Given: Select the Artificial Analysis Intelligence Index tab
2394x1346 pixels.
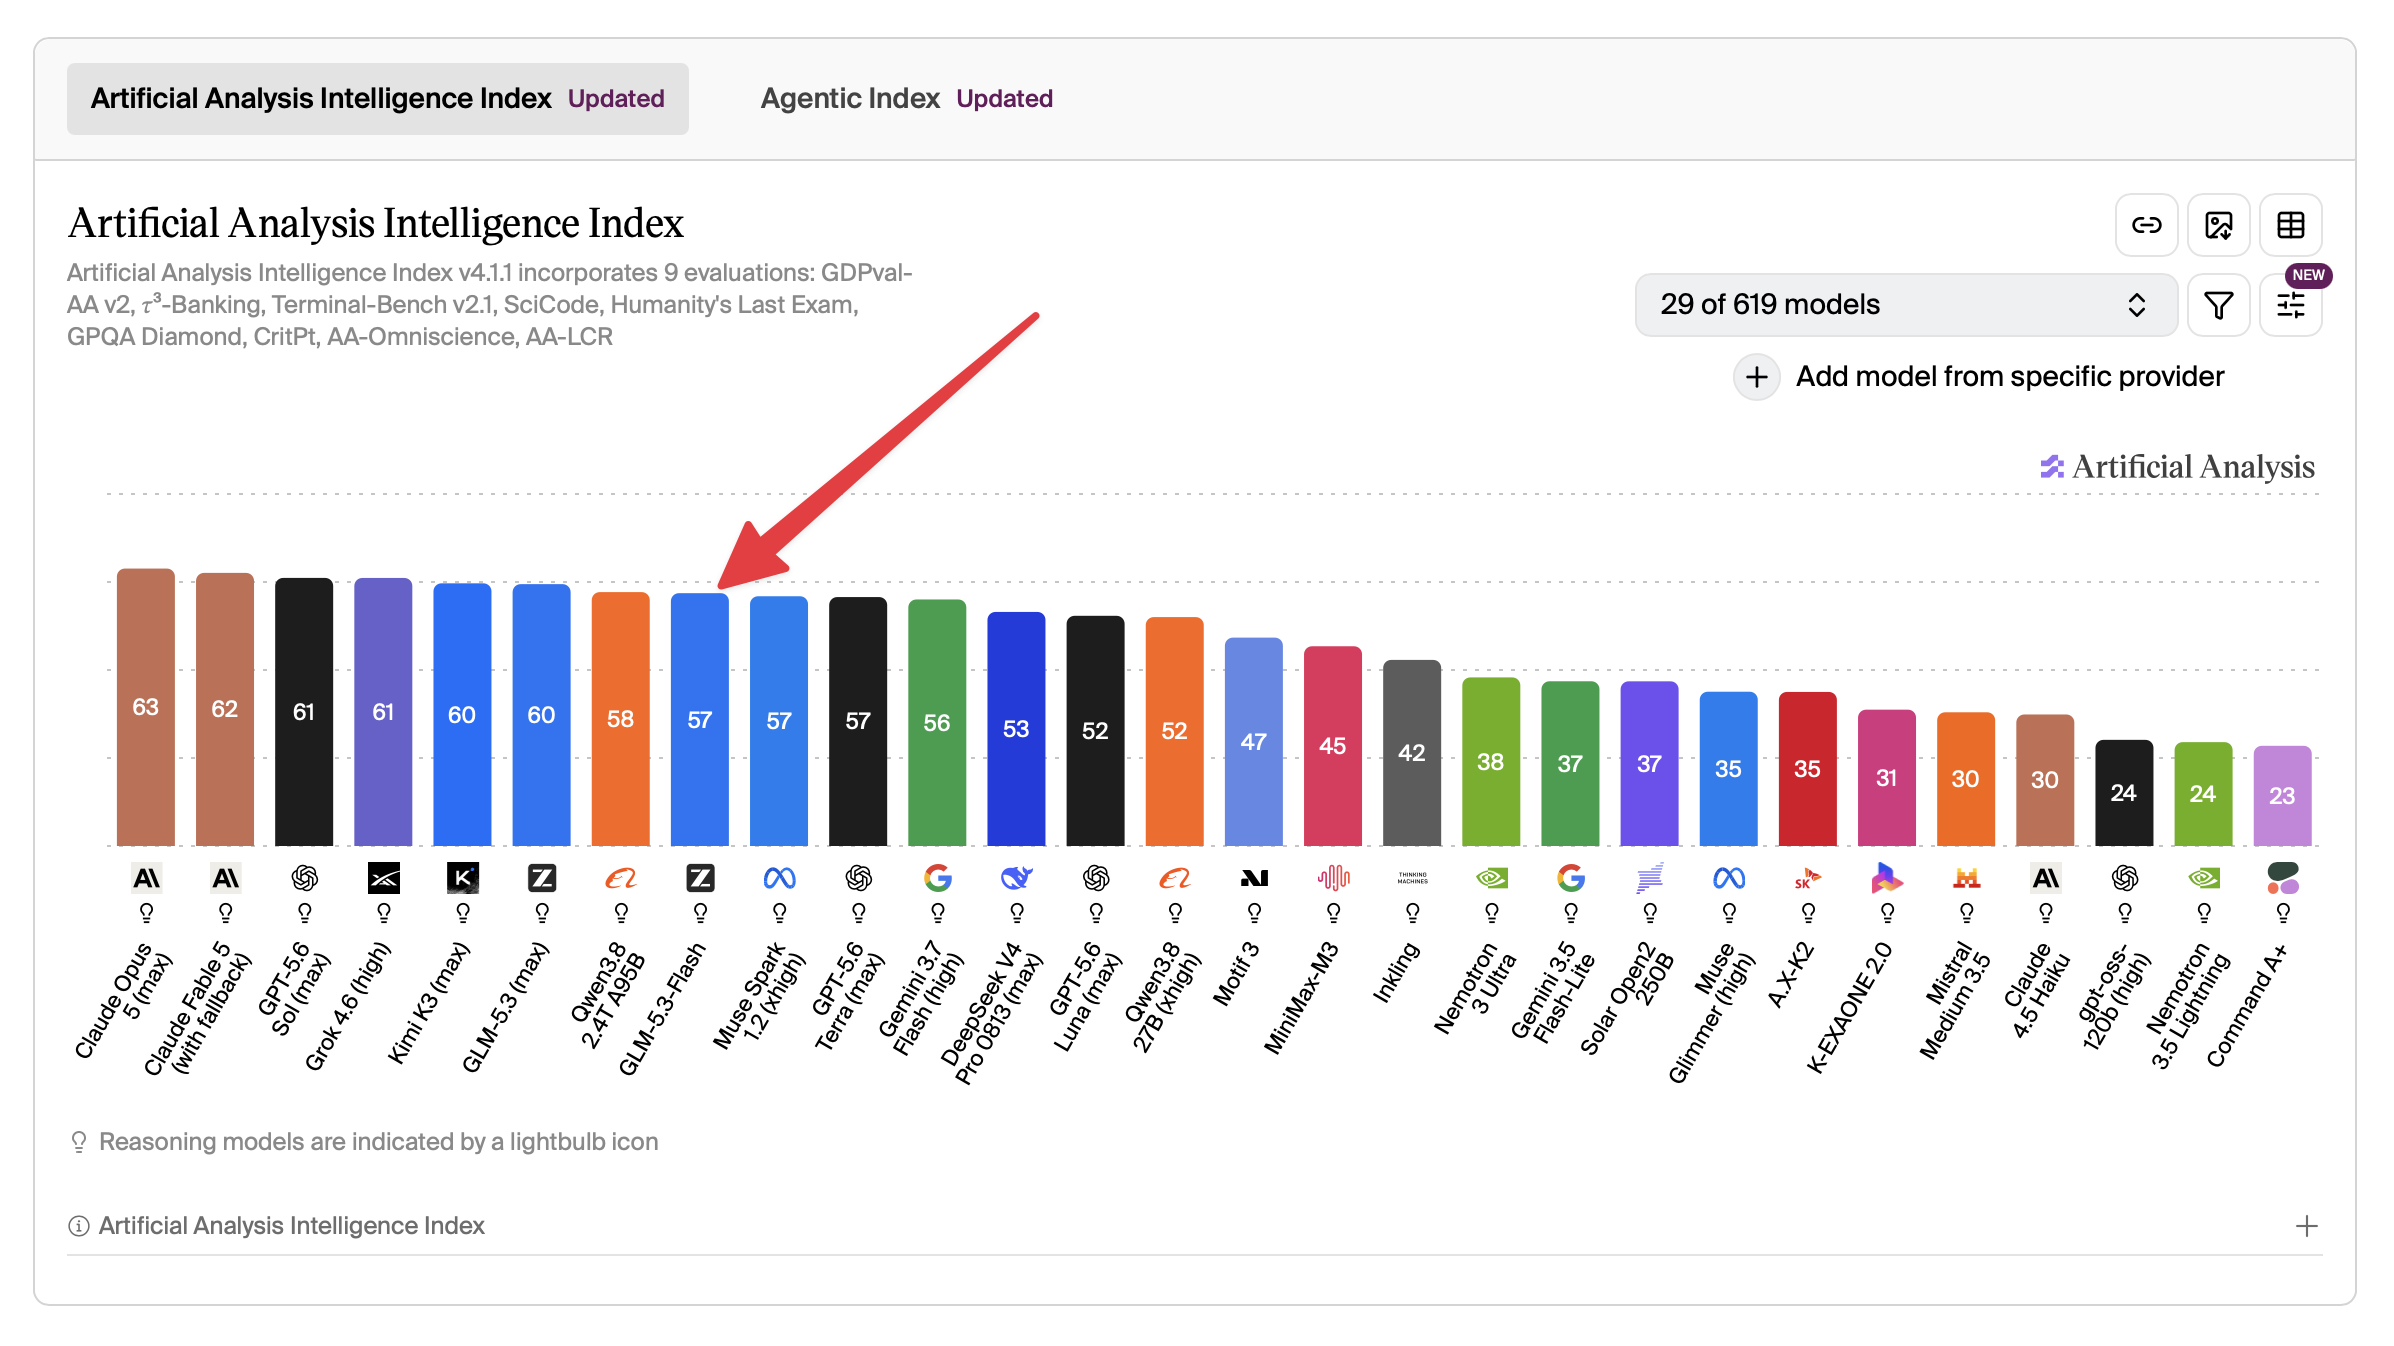Looking at the screenshot, I should click(x=378, y=99).
